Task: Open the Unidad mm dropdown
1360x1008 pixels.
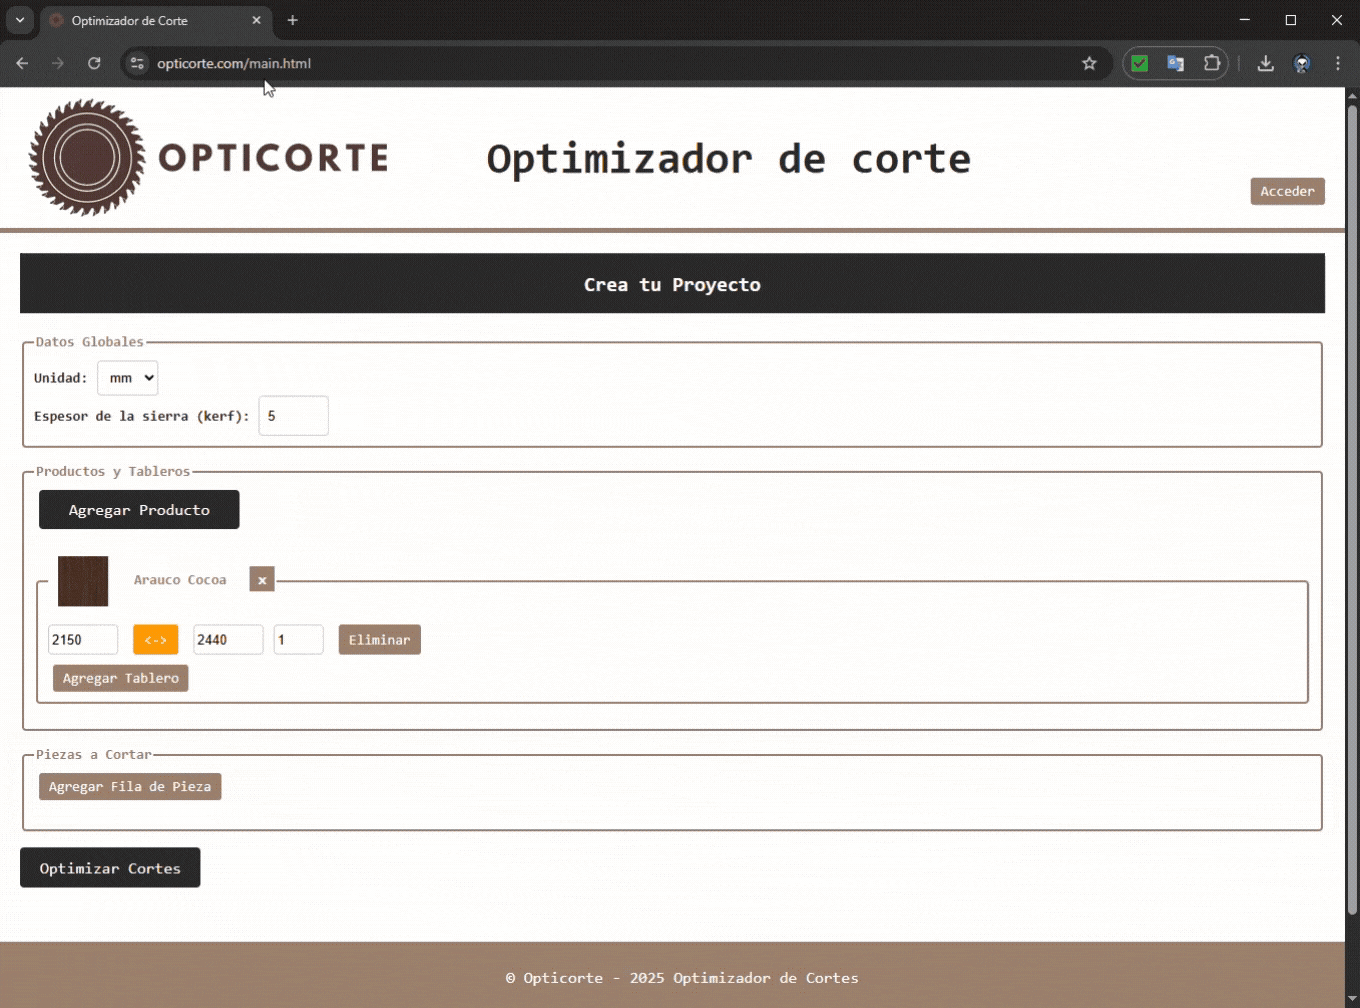Action: [x=127, y=378]
